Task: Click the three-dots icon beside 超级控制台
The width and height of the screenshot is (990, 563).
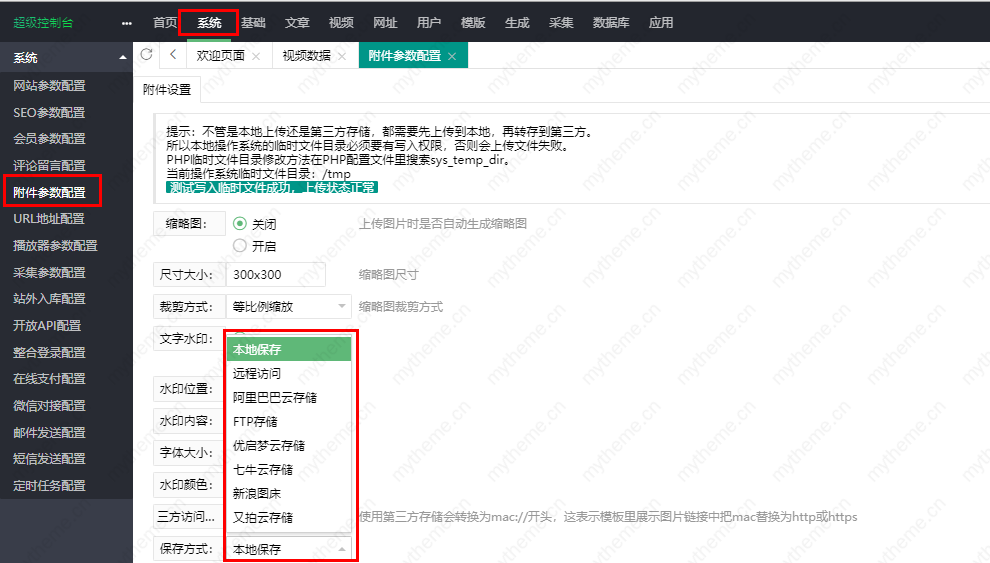Action: tap(126, 22)
